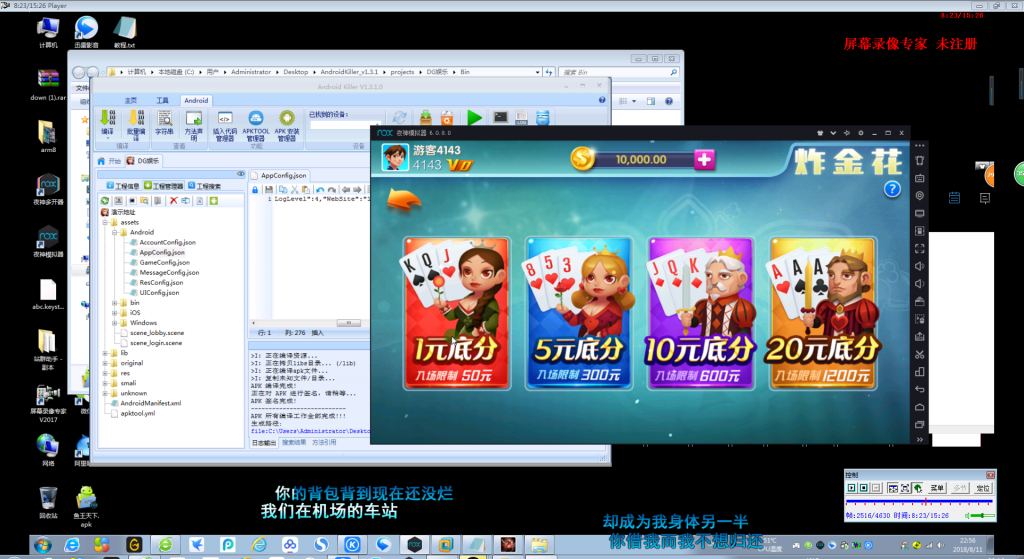Click the Nox fullscreen icon in sidebar
The height and width of the screenshot is (559, 1024).
[x=920, y=248]
